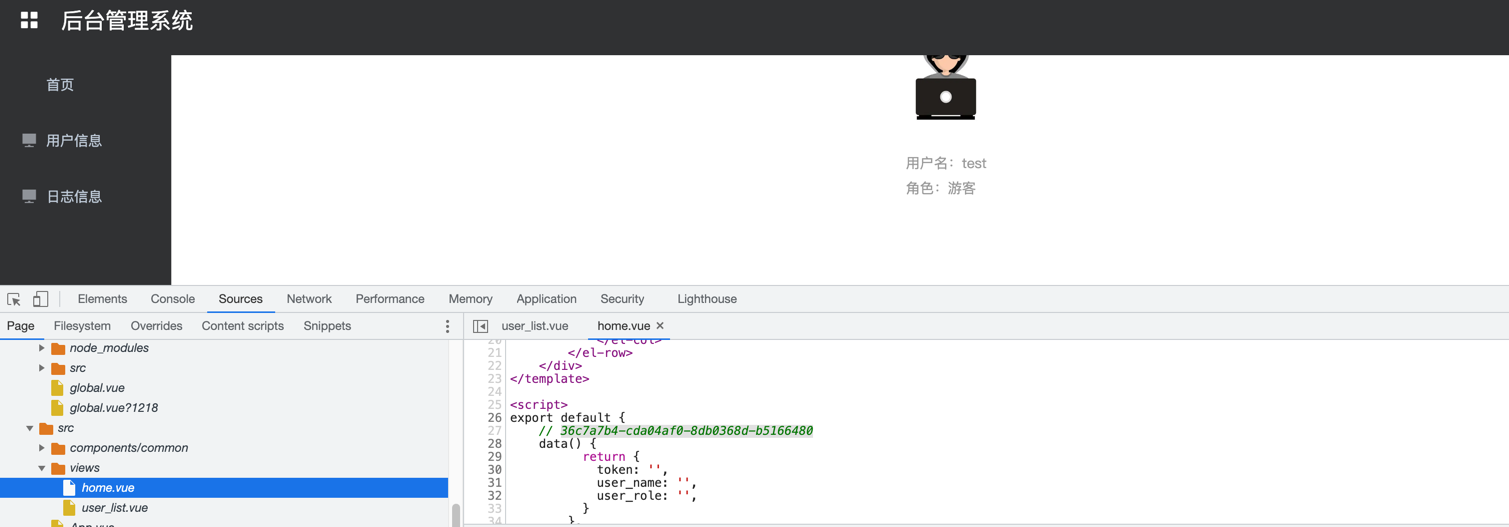This screenshot has height=527, width=1509.
Task: Hide the navigator sidebar panel icon
Action: (x=481, y=326)
